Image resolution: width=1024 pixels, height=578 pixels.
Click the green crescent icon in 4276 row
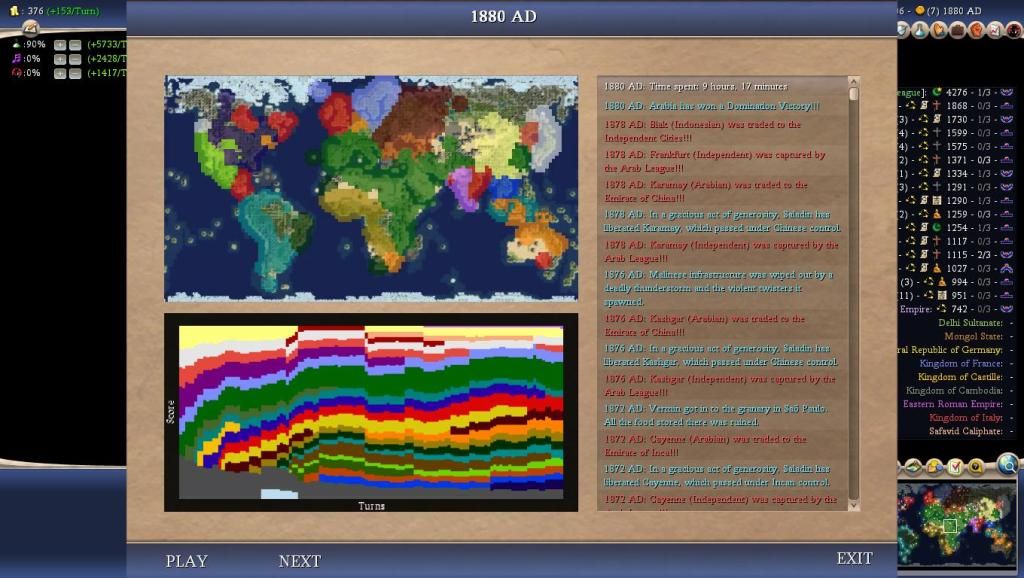pos(937,92)
